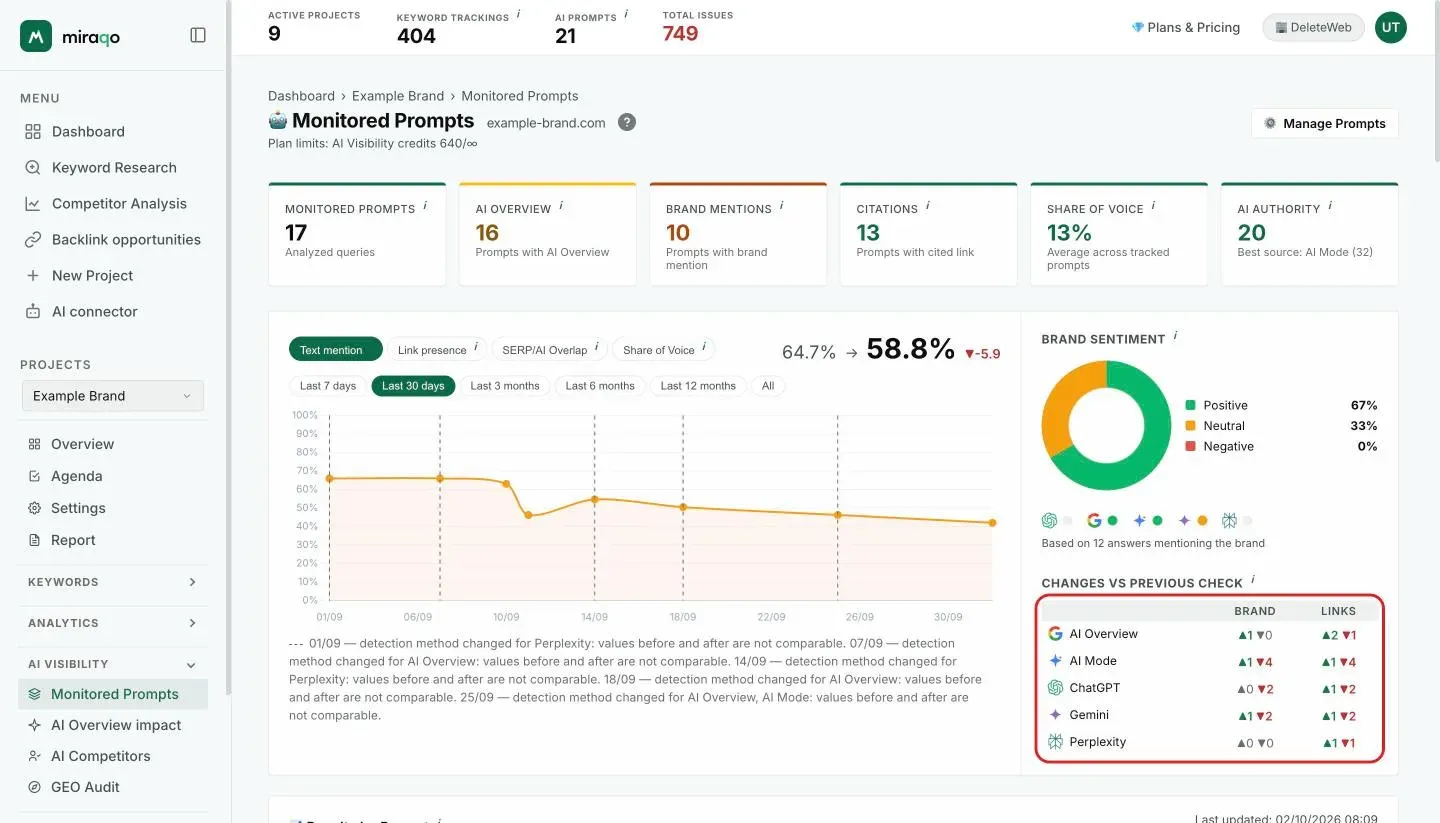Open Competitor Analysis in the menu
The height and width of the screenshot is (823, 1440).
119,204
